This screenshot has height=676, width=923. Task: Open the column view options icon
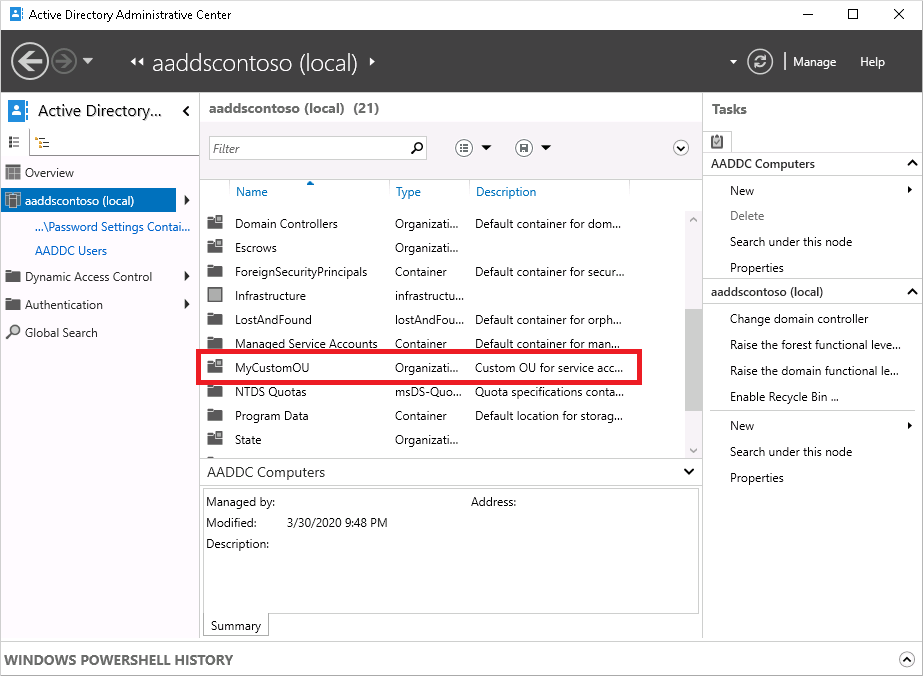pyautogui.click(x=464, y=147)
